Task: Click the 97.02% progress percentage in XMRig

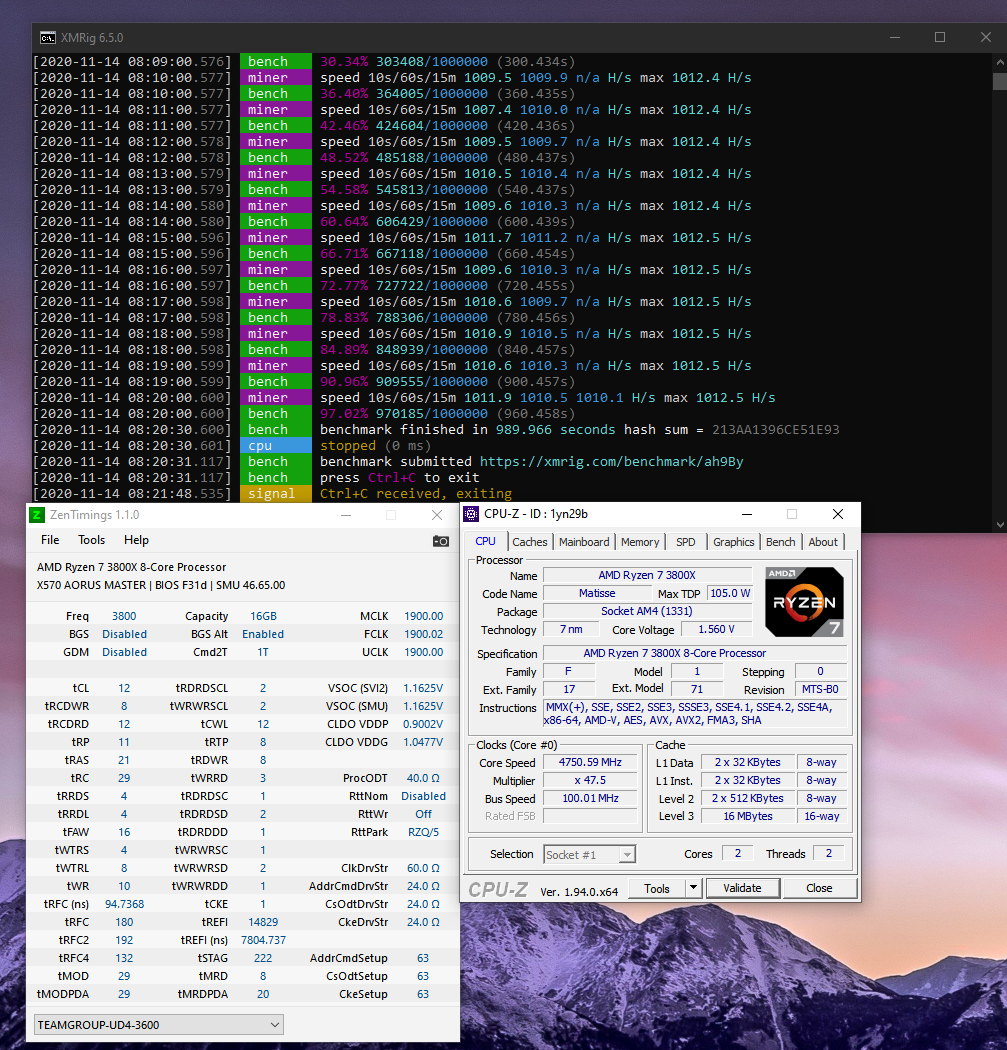Action: click(343, 413)
